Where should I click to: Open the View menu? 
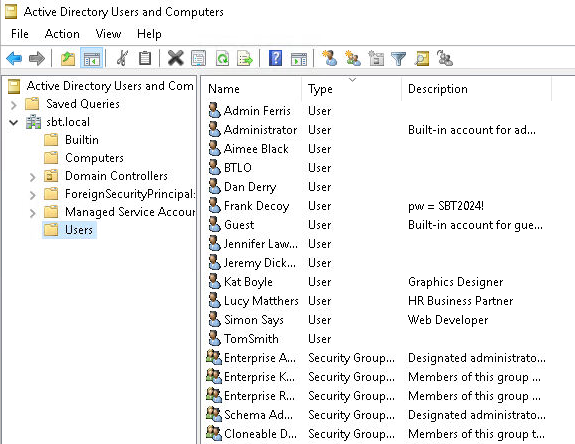tap(108, 34)
